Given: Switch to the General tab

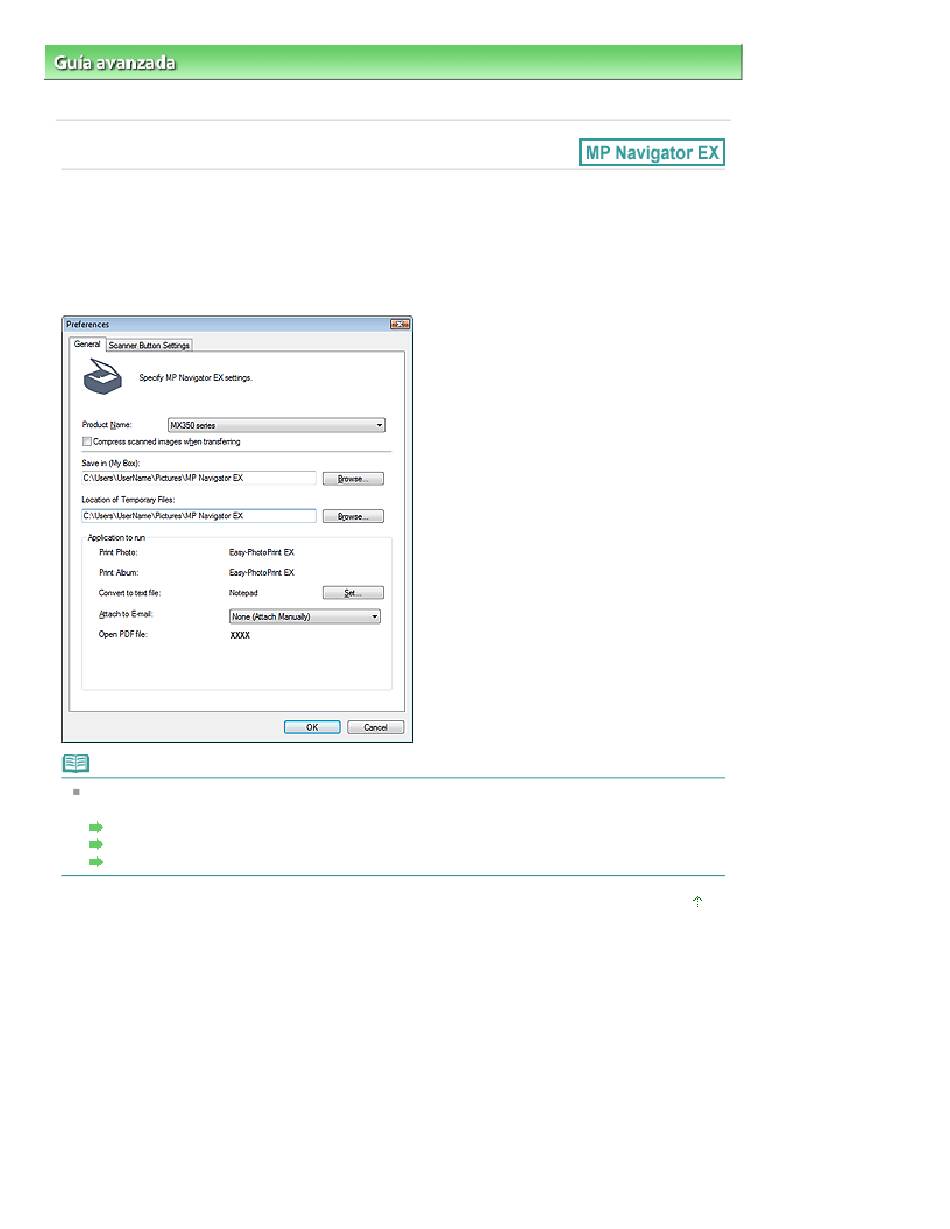Looking at the screenshot, I should click(x=87, y=344).
